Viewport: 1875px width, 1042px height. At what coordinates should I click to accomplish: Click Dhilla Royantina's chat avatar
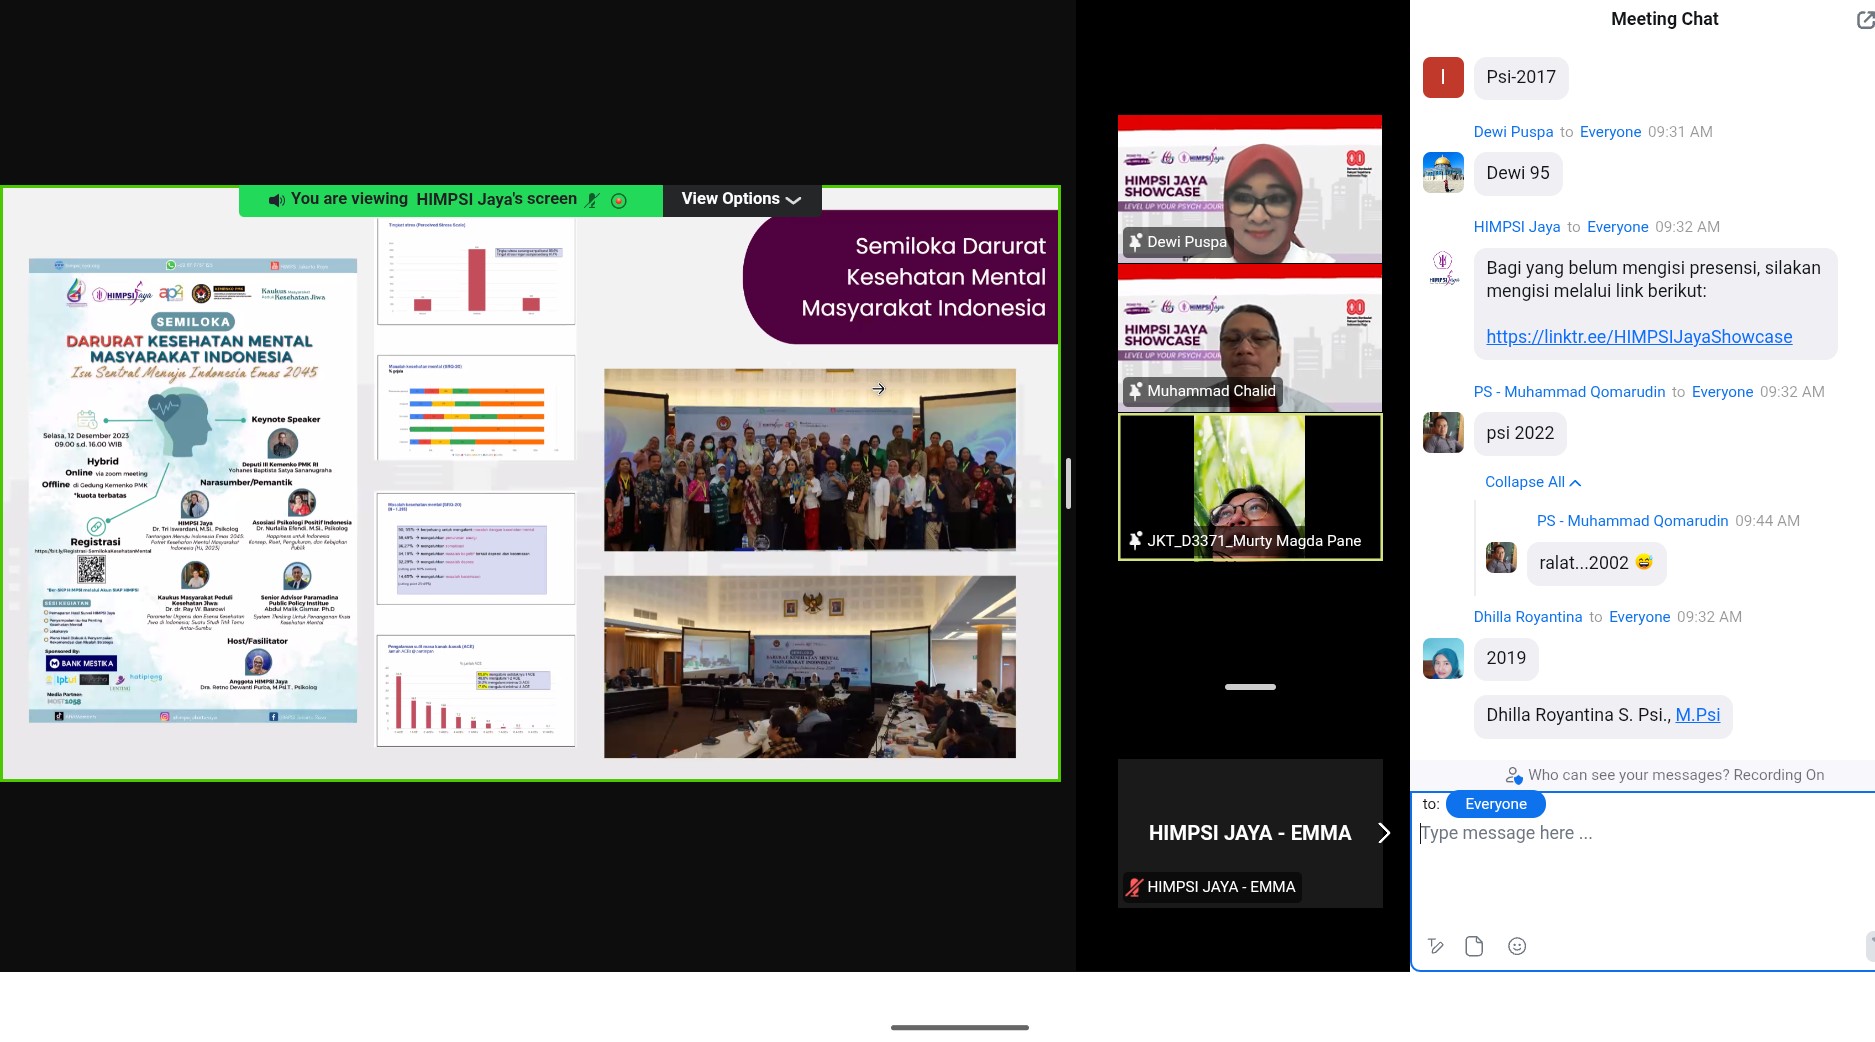point(1443,658)
